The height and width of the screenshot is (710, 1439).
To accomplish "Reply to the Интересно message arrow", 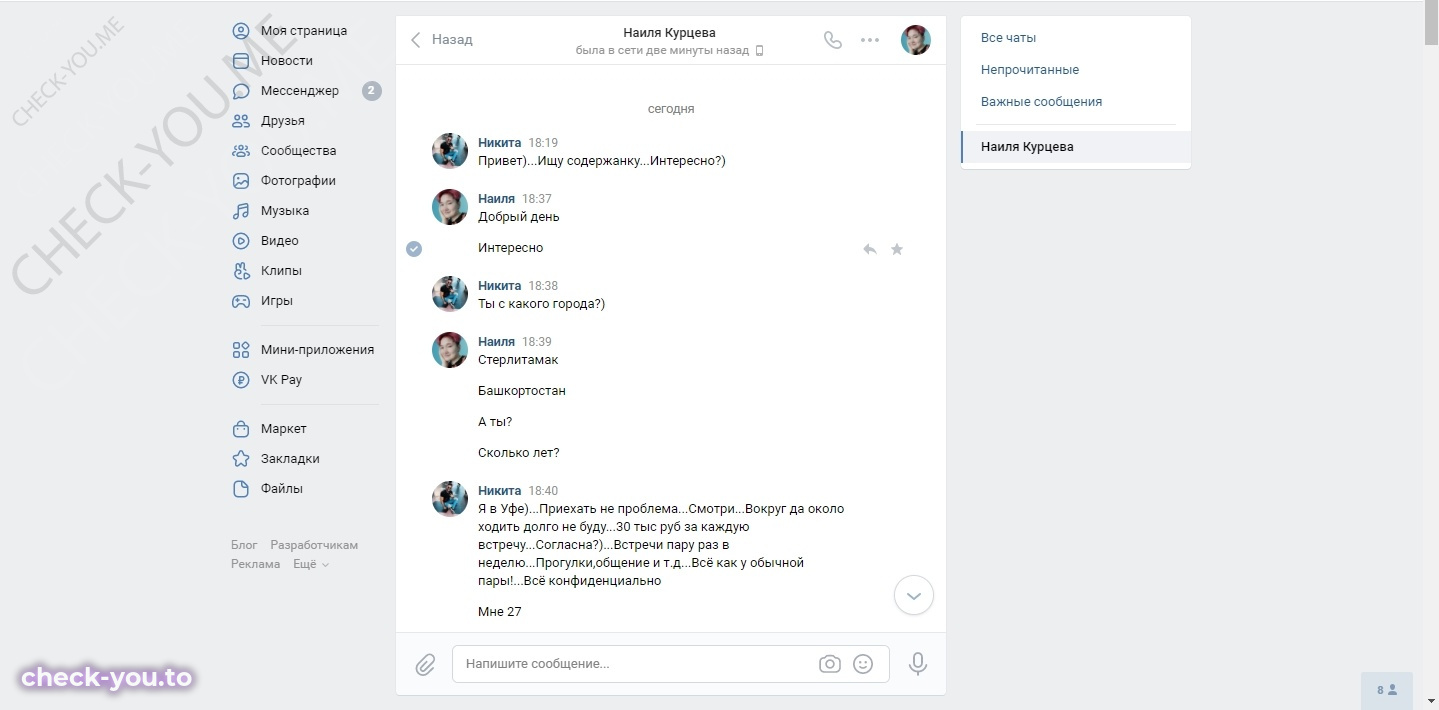I will 870,249.
